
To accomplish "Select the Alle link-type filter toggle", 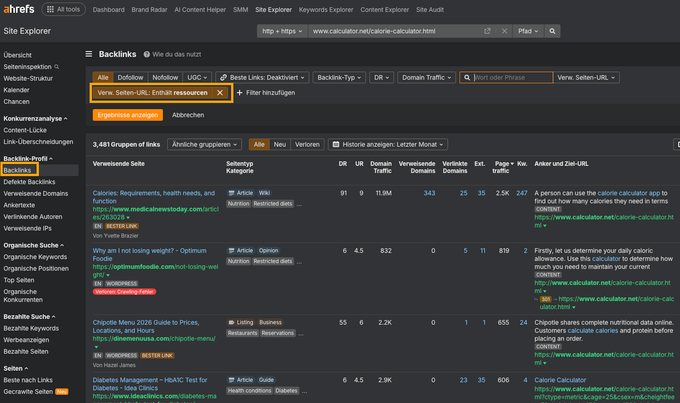I will 103,78.
